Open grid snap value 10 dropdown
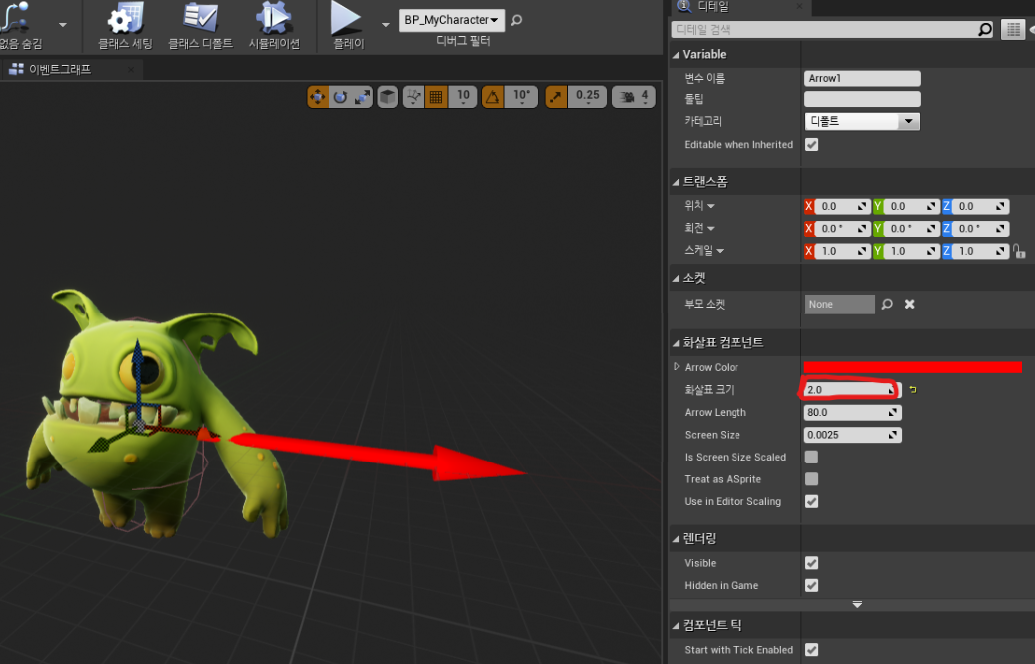 coord(463,97)
